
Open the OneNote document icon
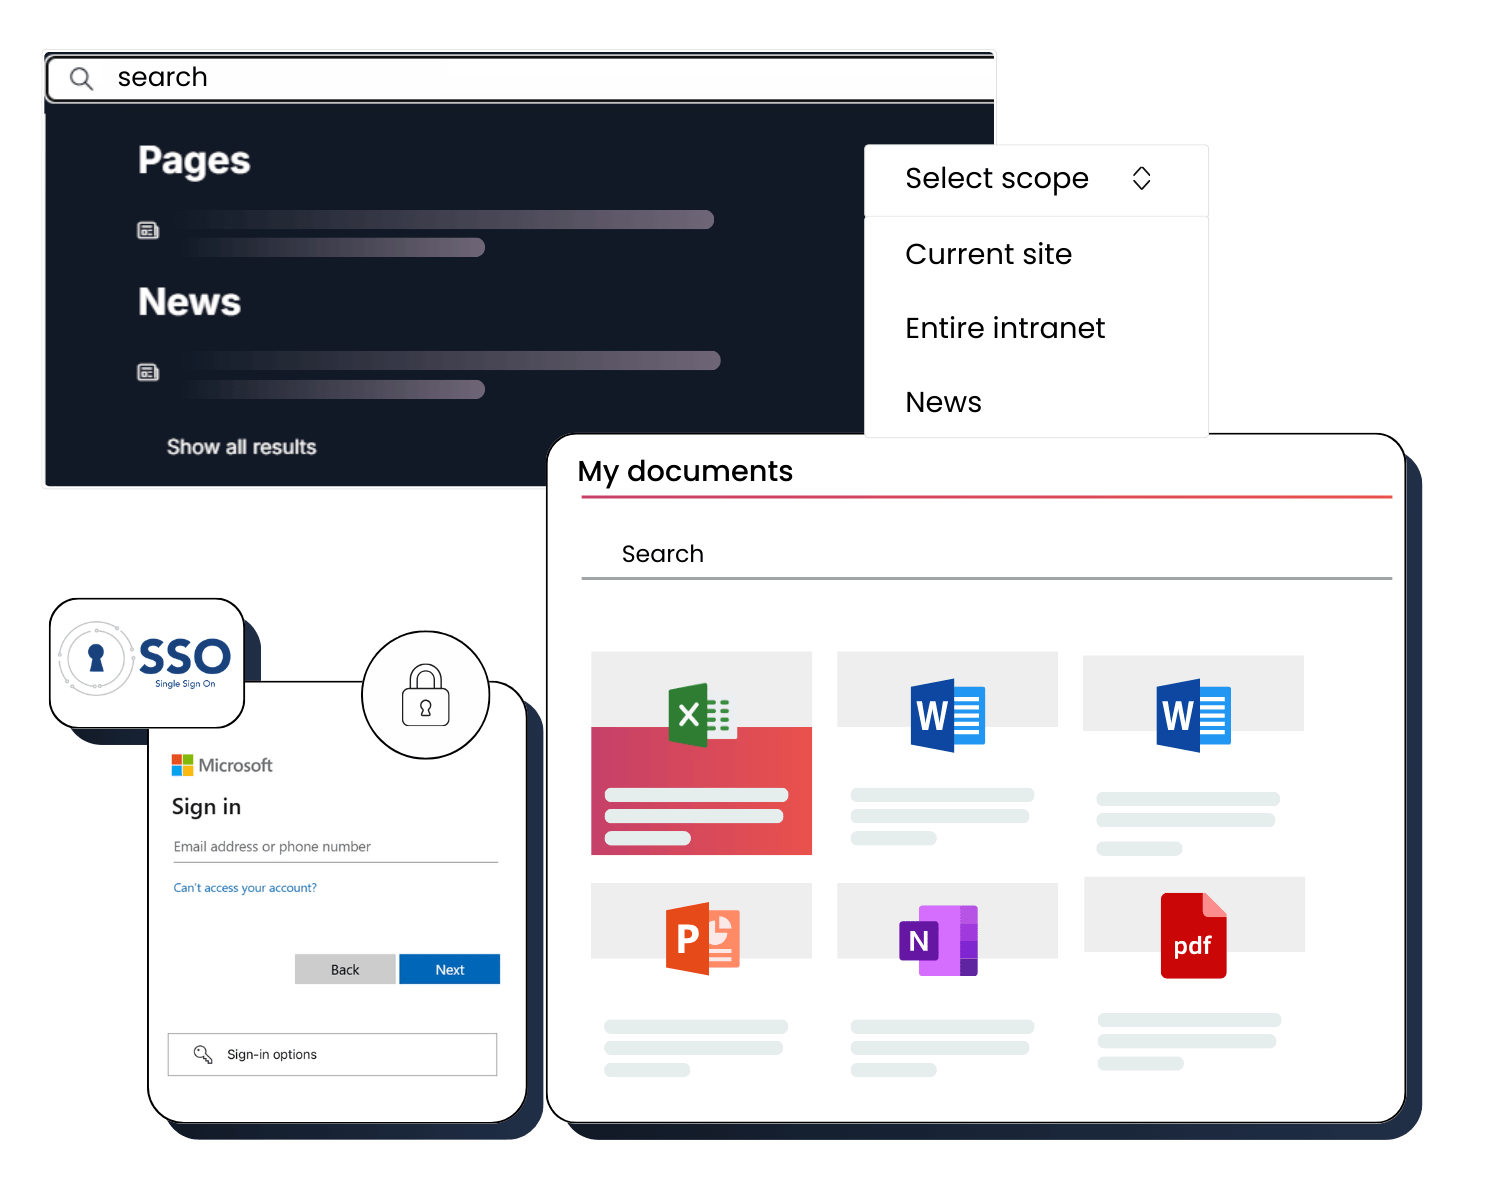[x=938, y=940]
